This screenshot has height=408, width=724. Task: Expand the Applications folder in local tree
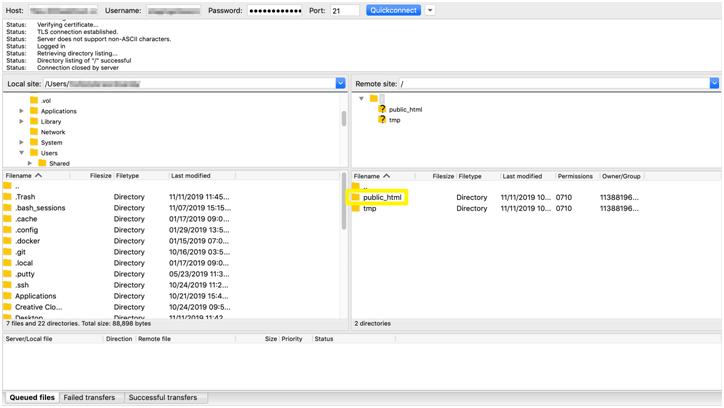click(22, 111)
